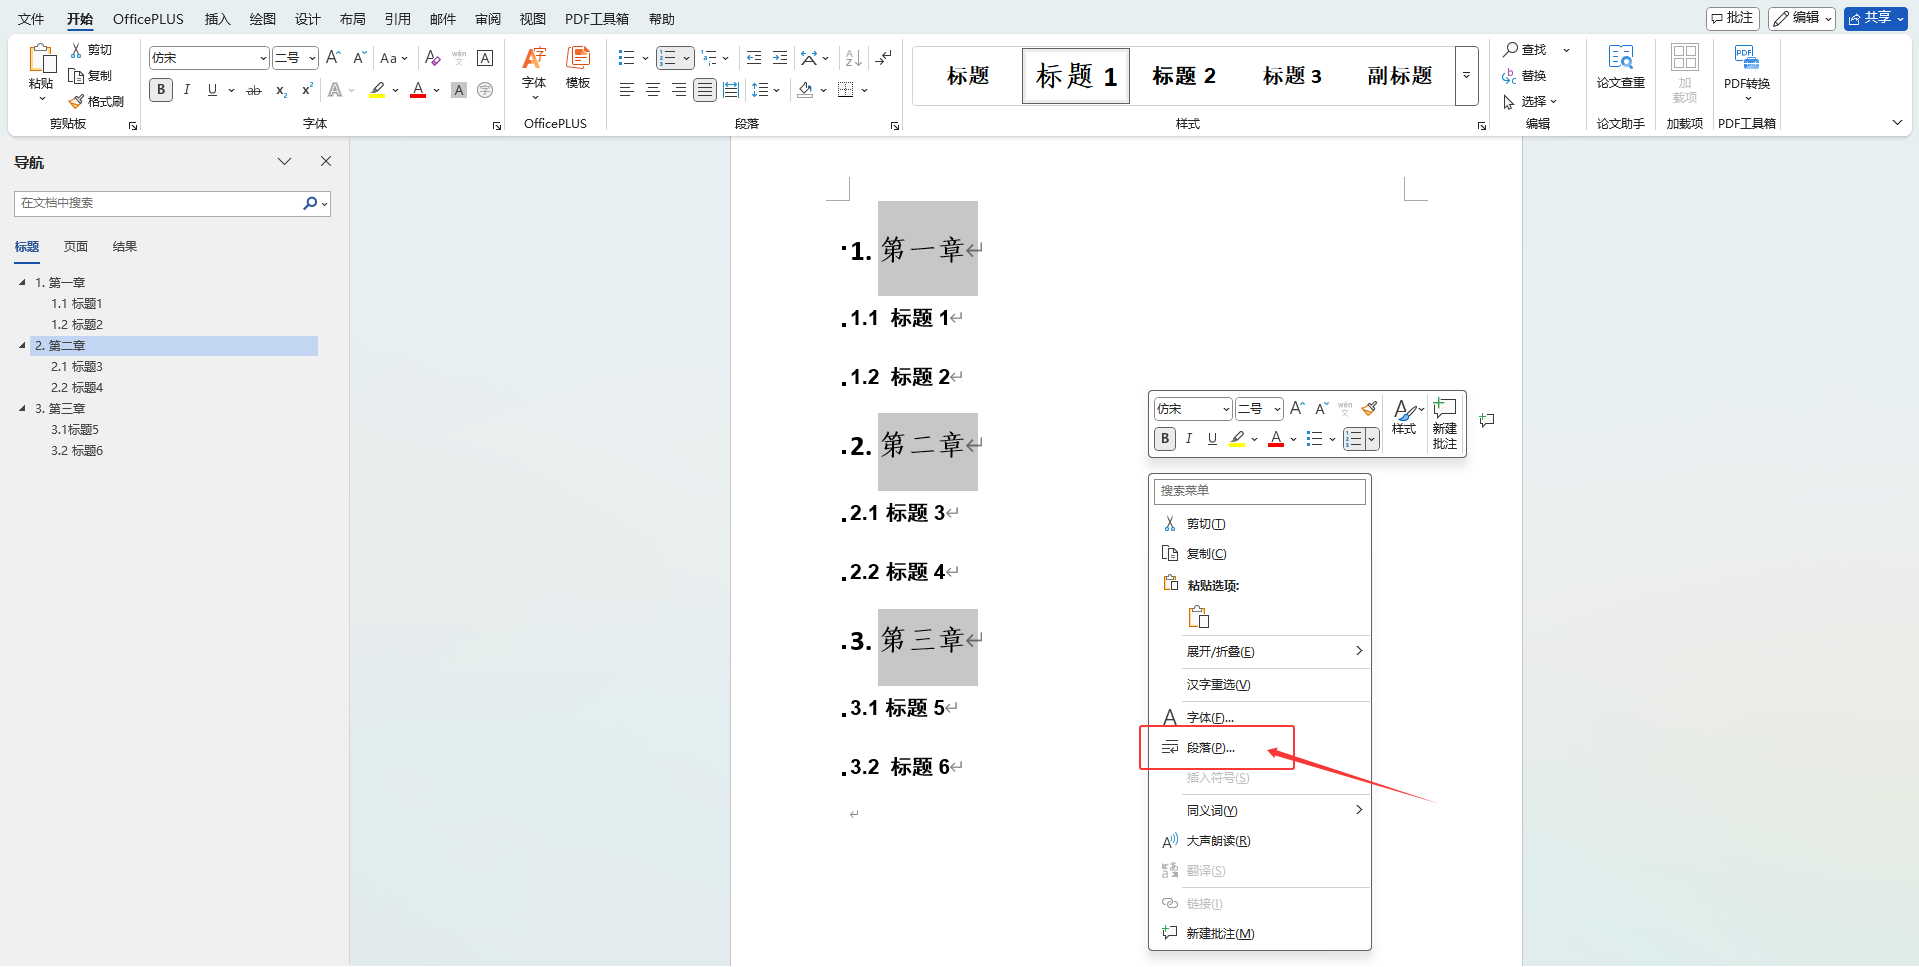Open the 插入 (Insert) ribbon tab
The height and width of the screenshot is (967, 1919).
coord(217,19)
